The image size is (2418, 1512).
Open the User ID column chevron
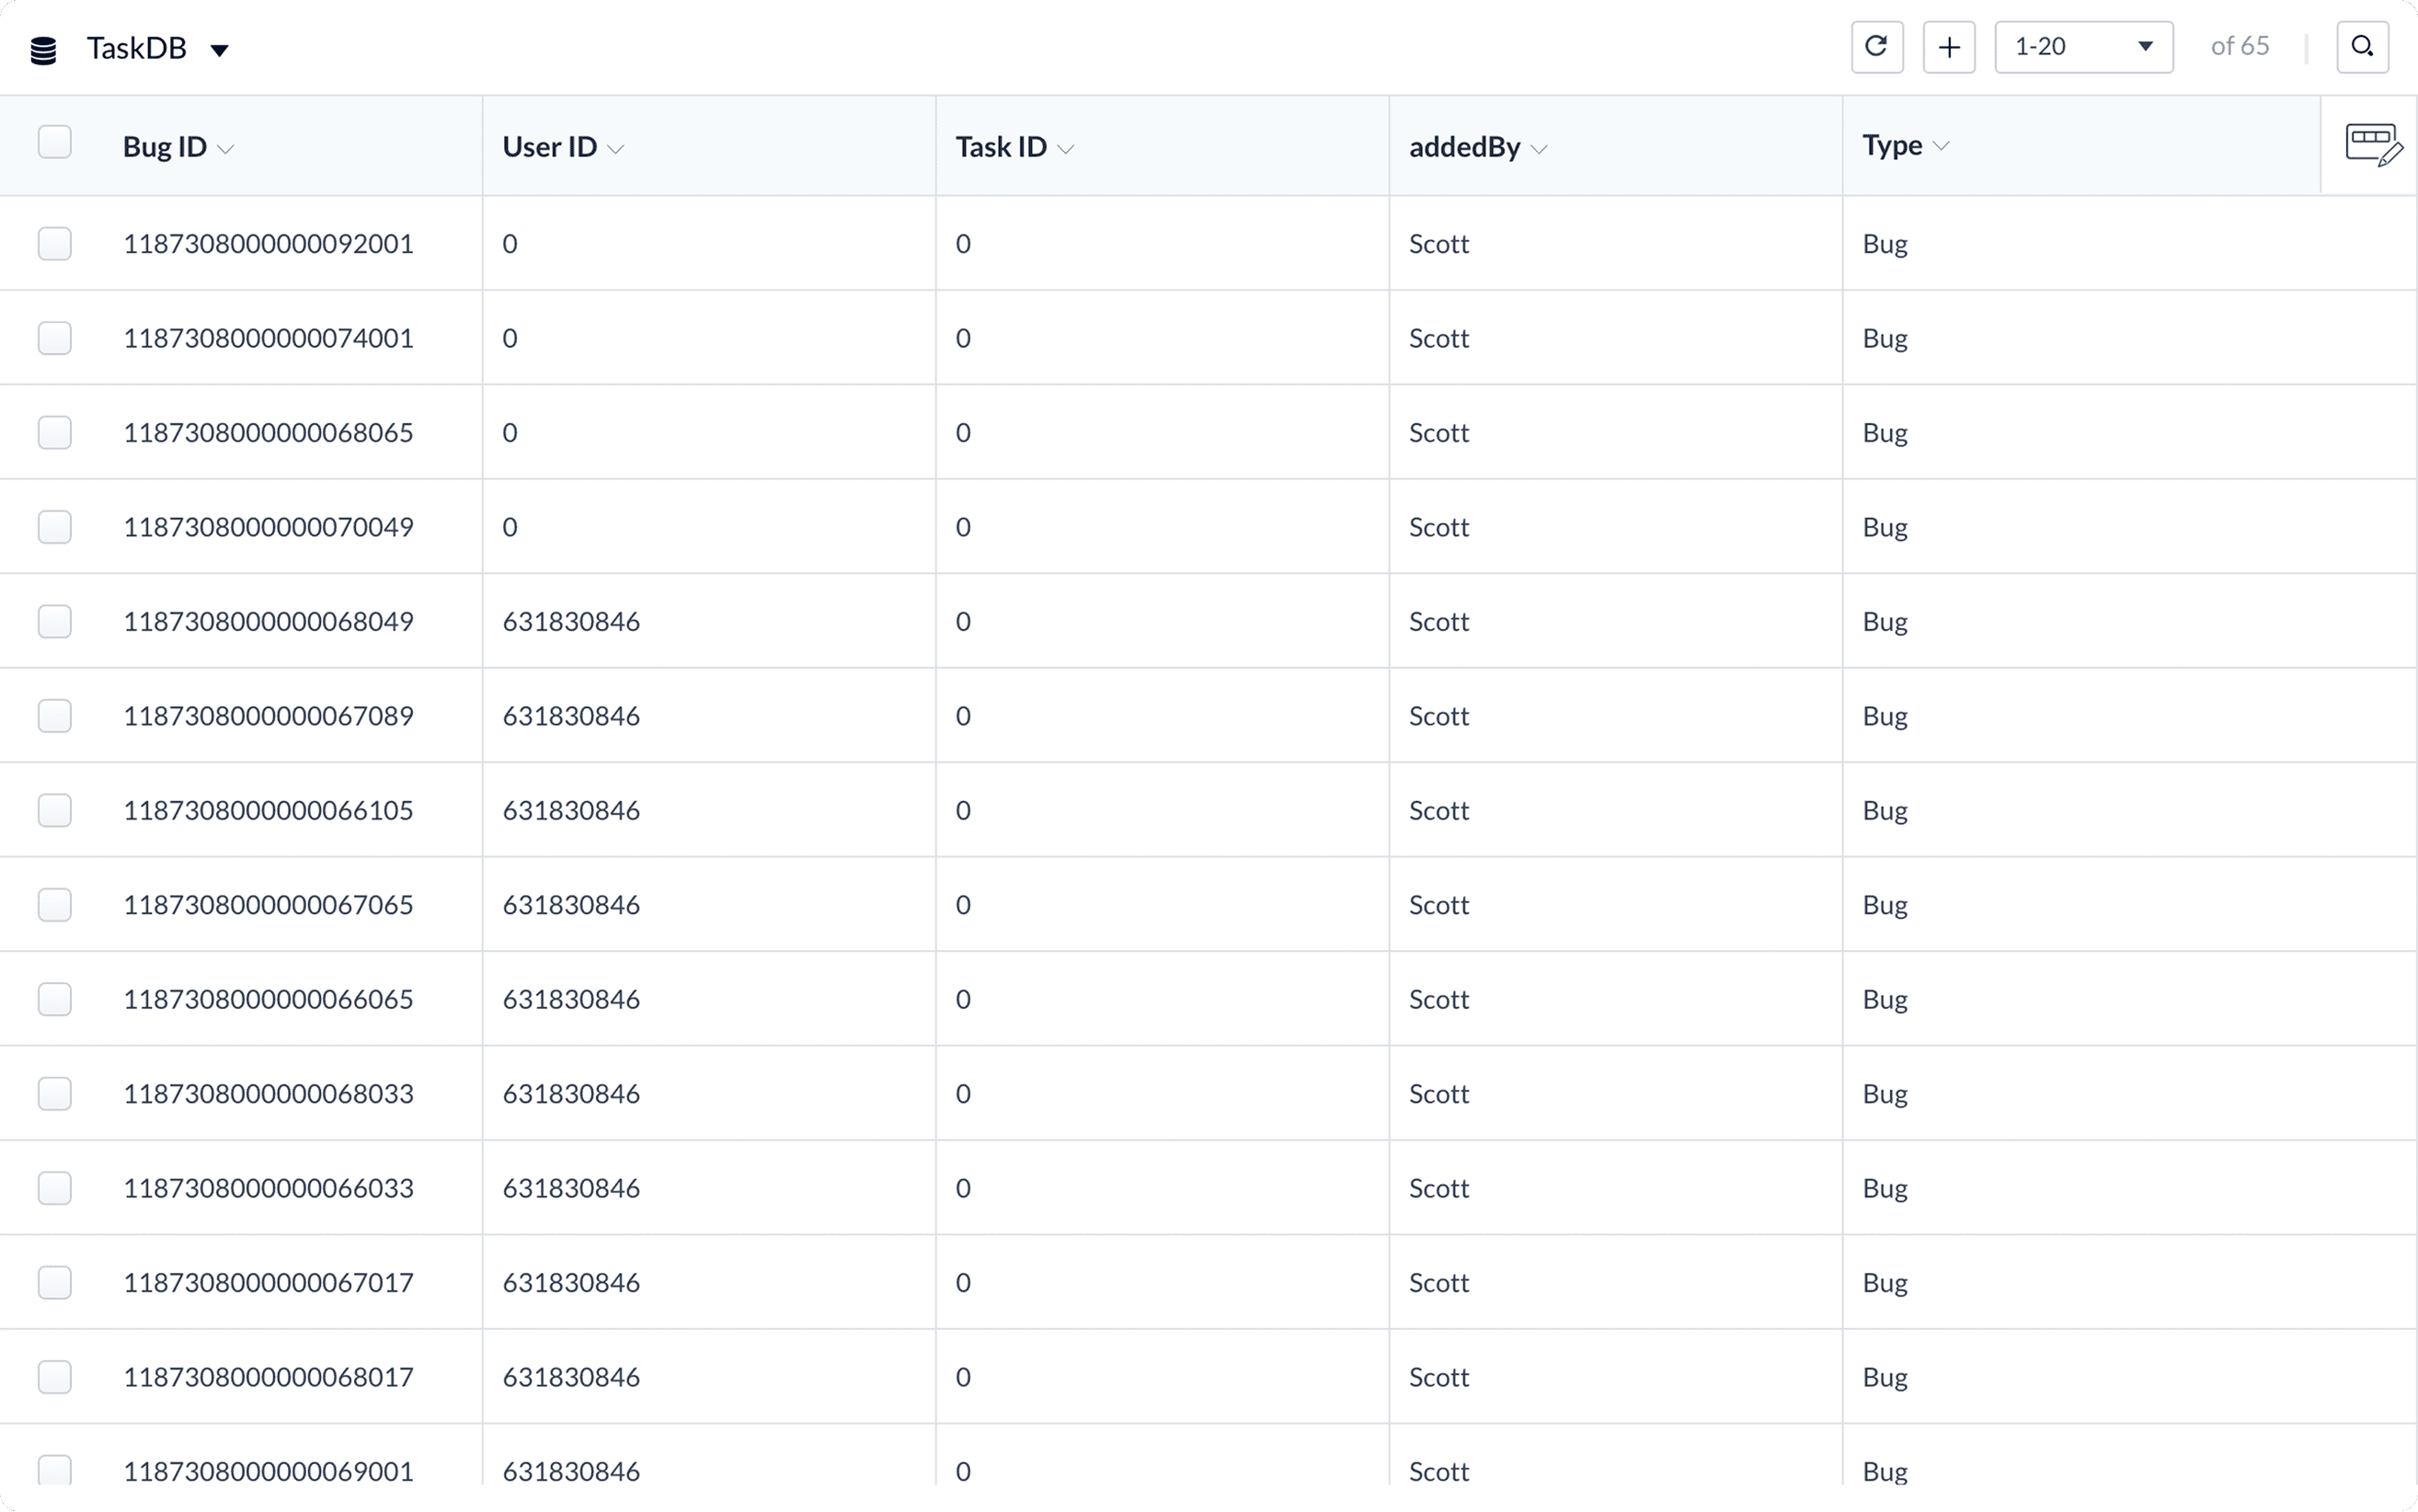(616, 149)
